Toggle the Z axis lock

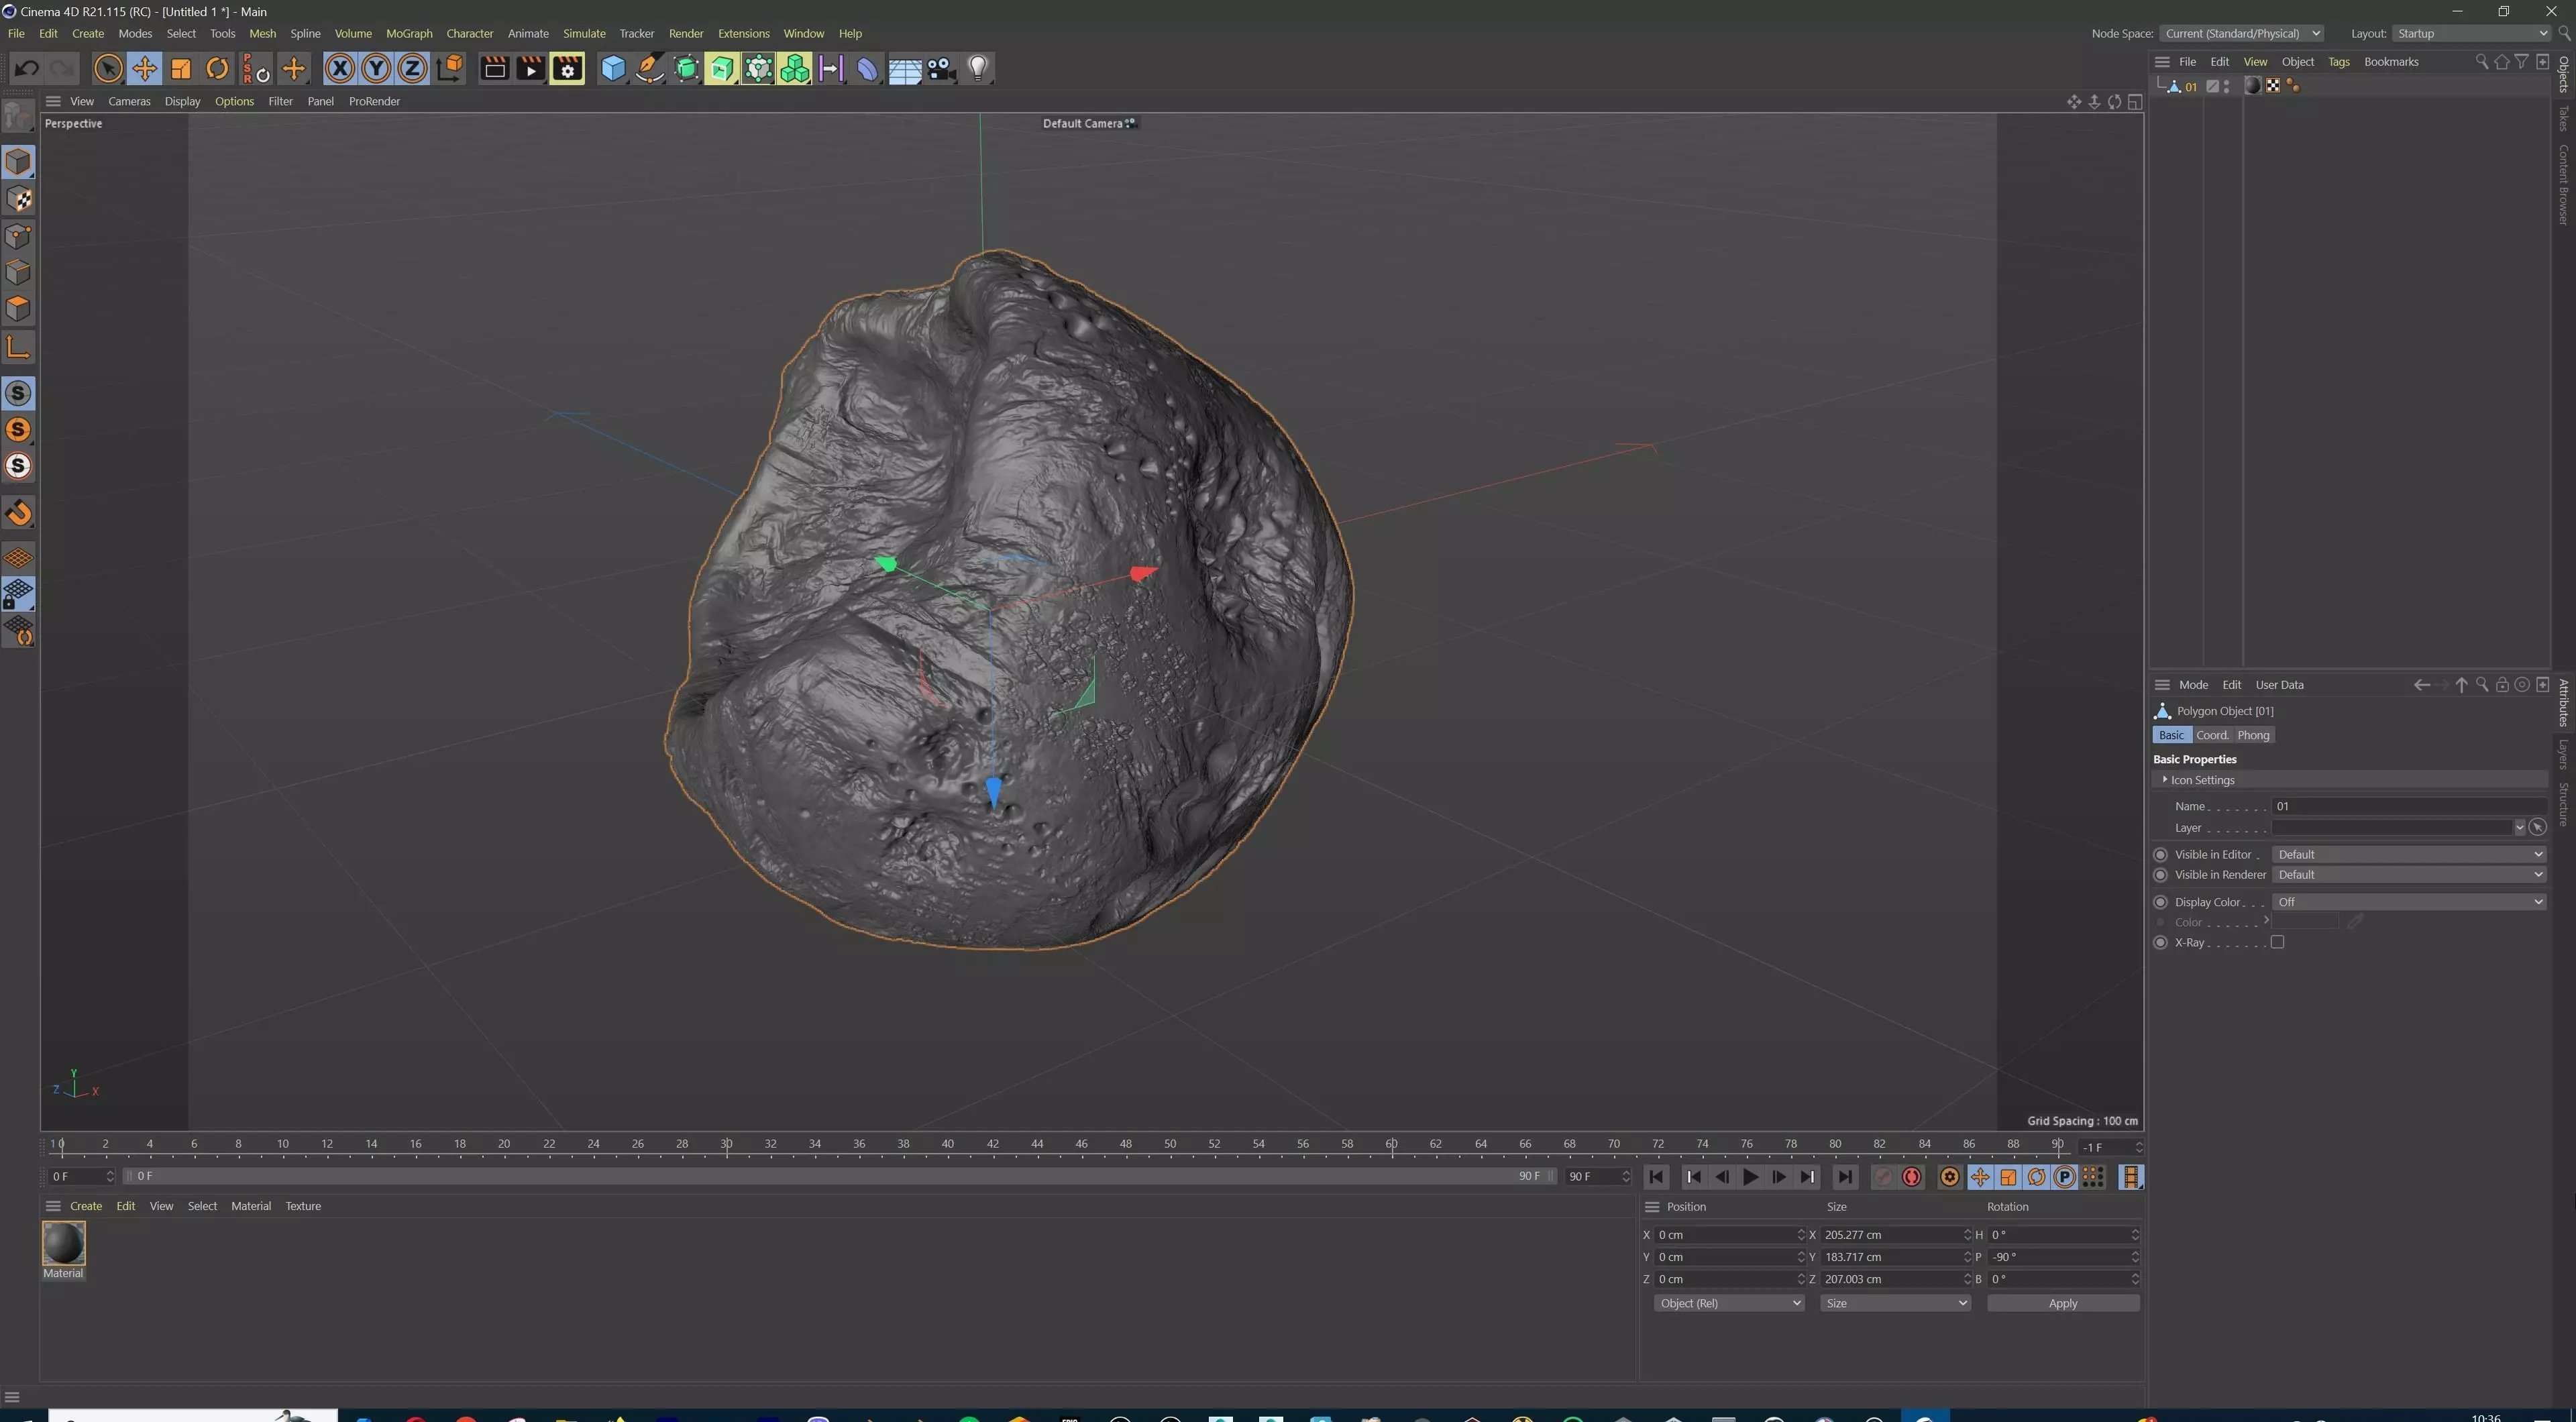[x=412, y=69]
